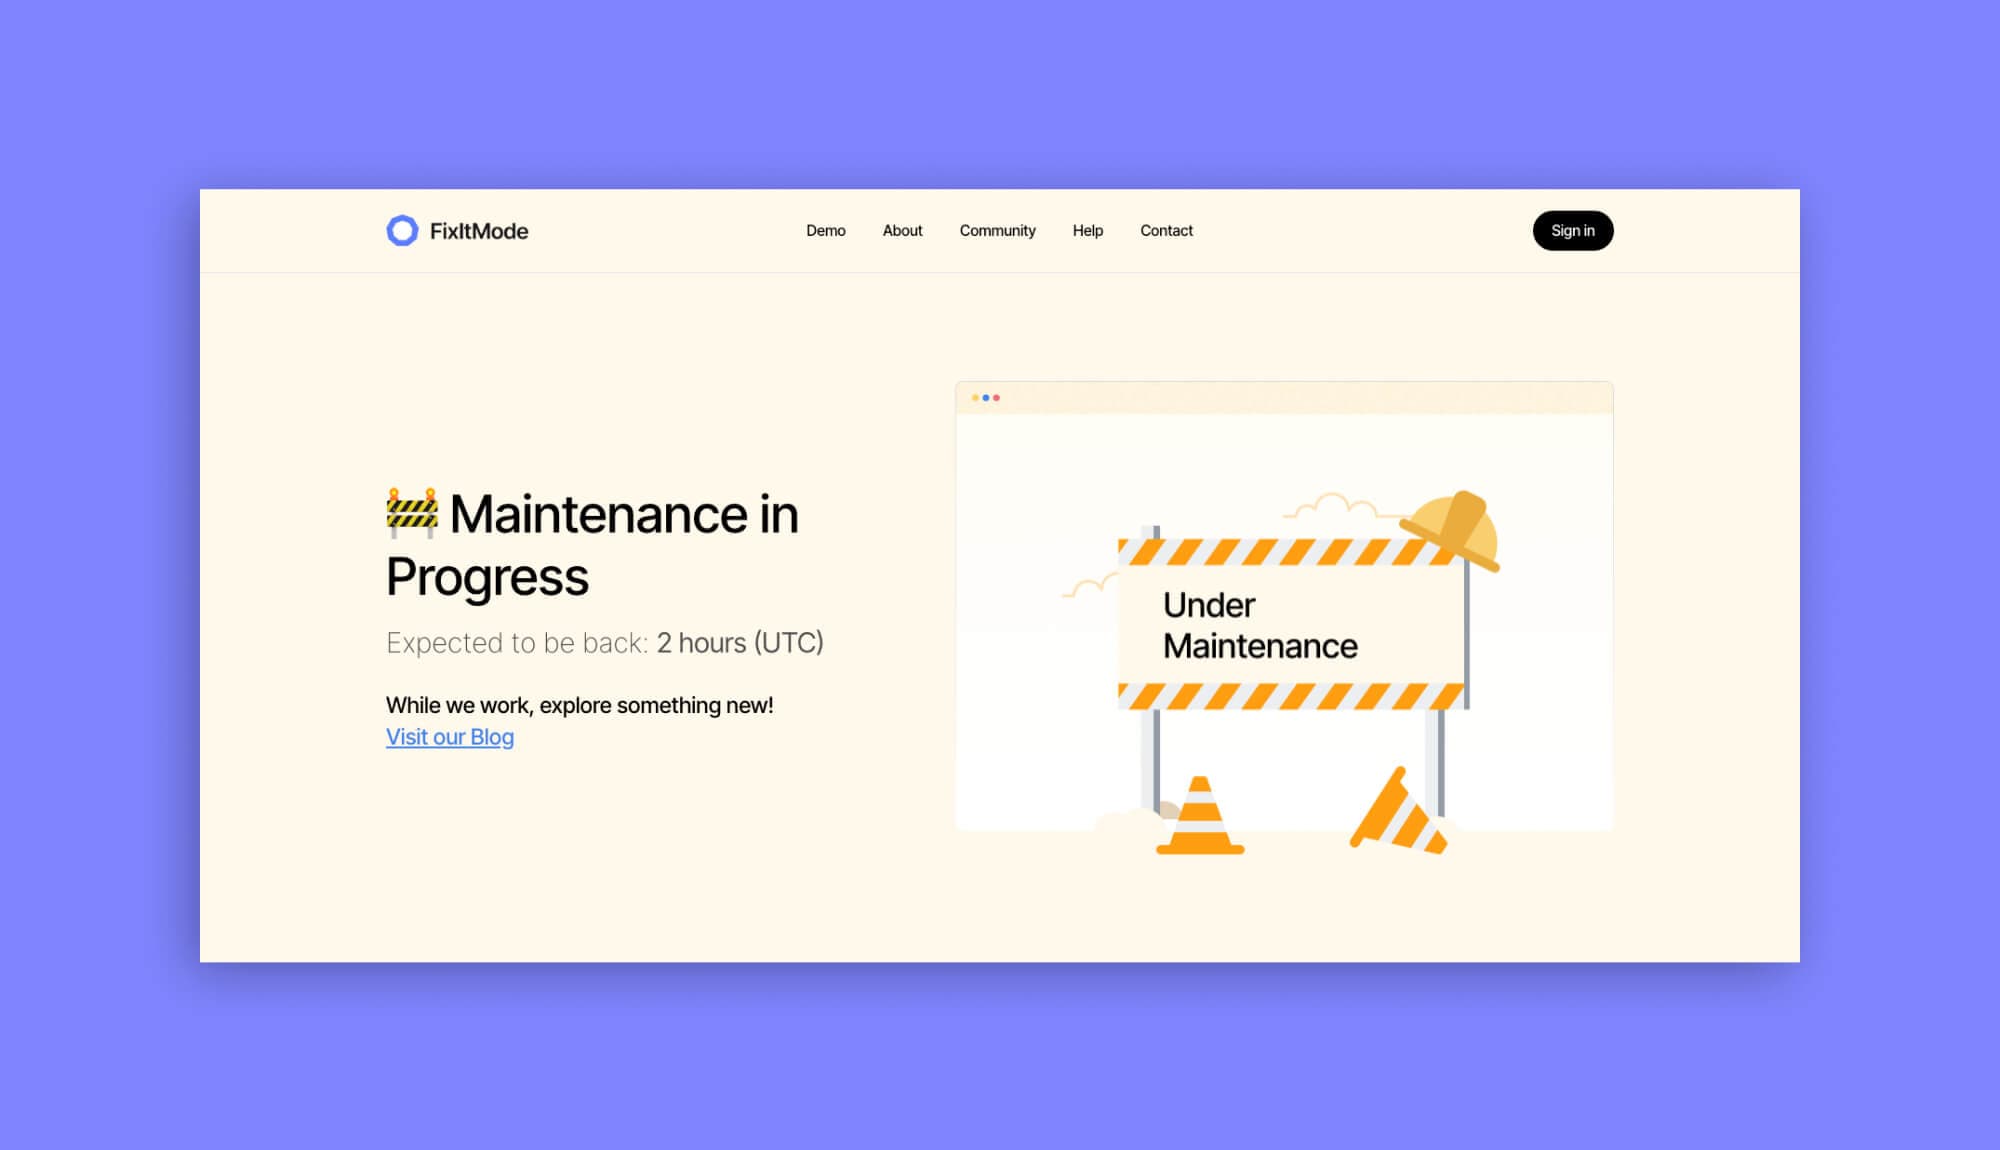Image resolution: width=2000 pixels, height=1150 pixels.
Task: Click the upright traffic cone in the illustration
Action: coord(1200,815)
